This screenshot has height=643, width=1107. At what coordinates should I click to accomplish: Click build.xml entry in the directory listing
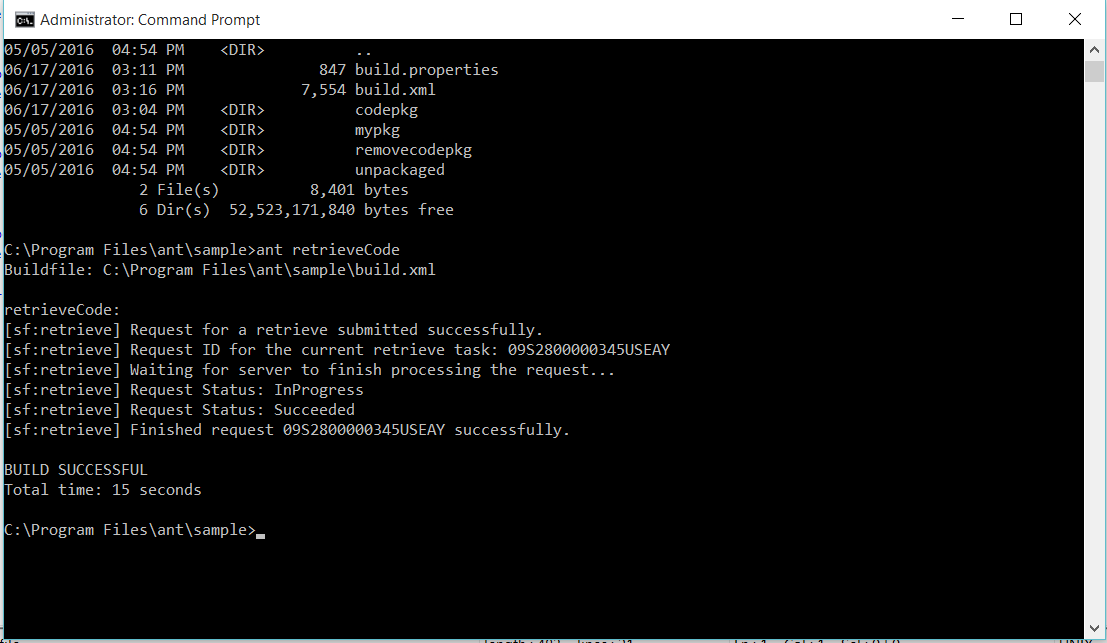click(395, 90)
